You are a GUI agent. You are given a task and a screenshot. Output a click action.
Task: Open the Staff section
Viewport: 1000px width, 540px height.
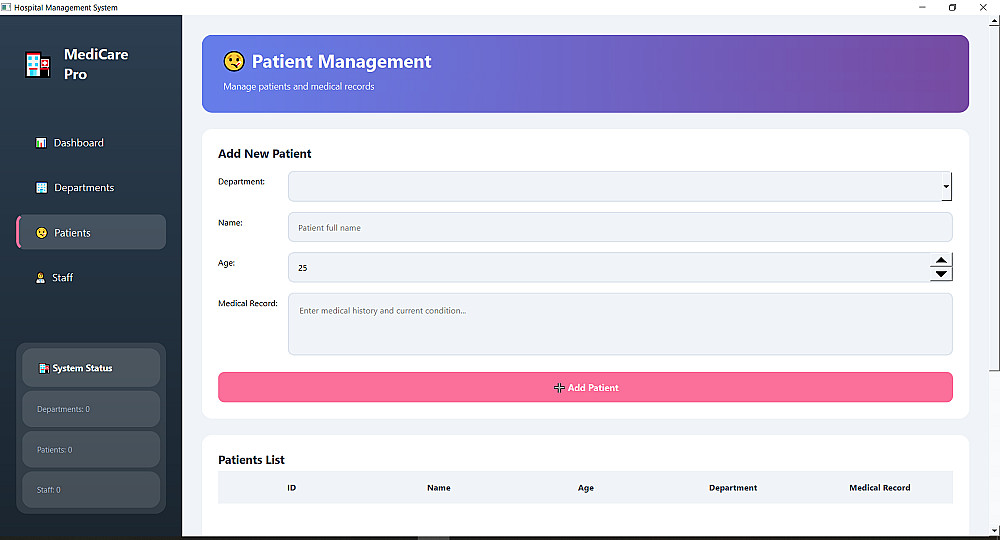coord(62,278)
